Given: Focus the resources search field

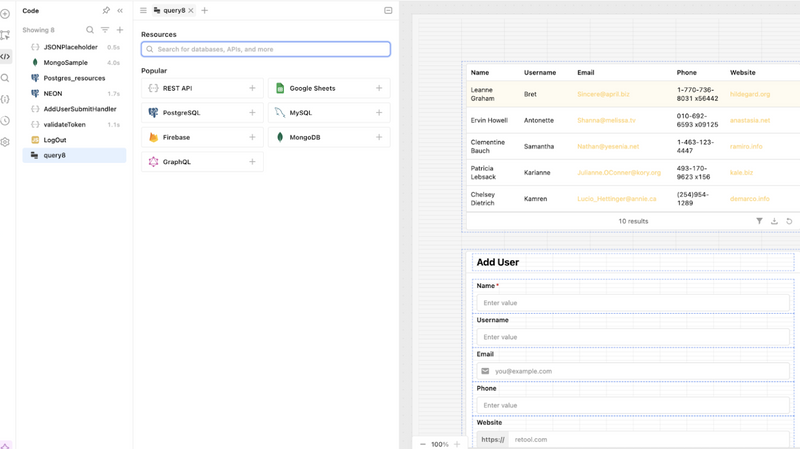Looking at the screenshot, I should tap(266, 49).
